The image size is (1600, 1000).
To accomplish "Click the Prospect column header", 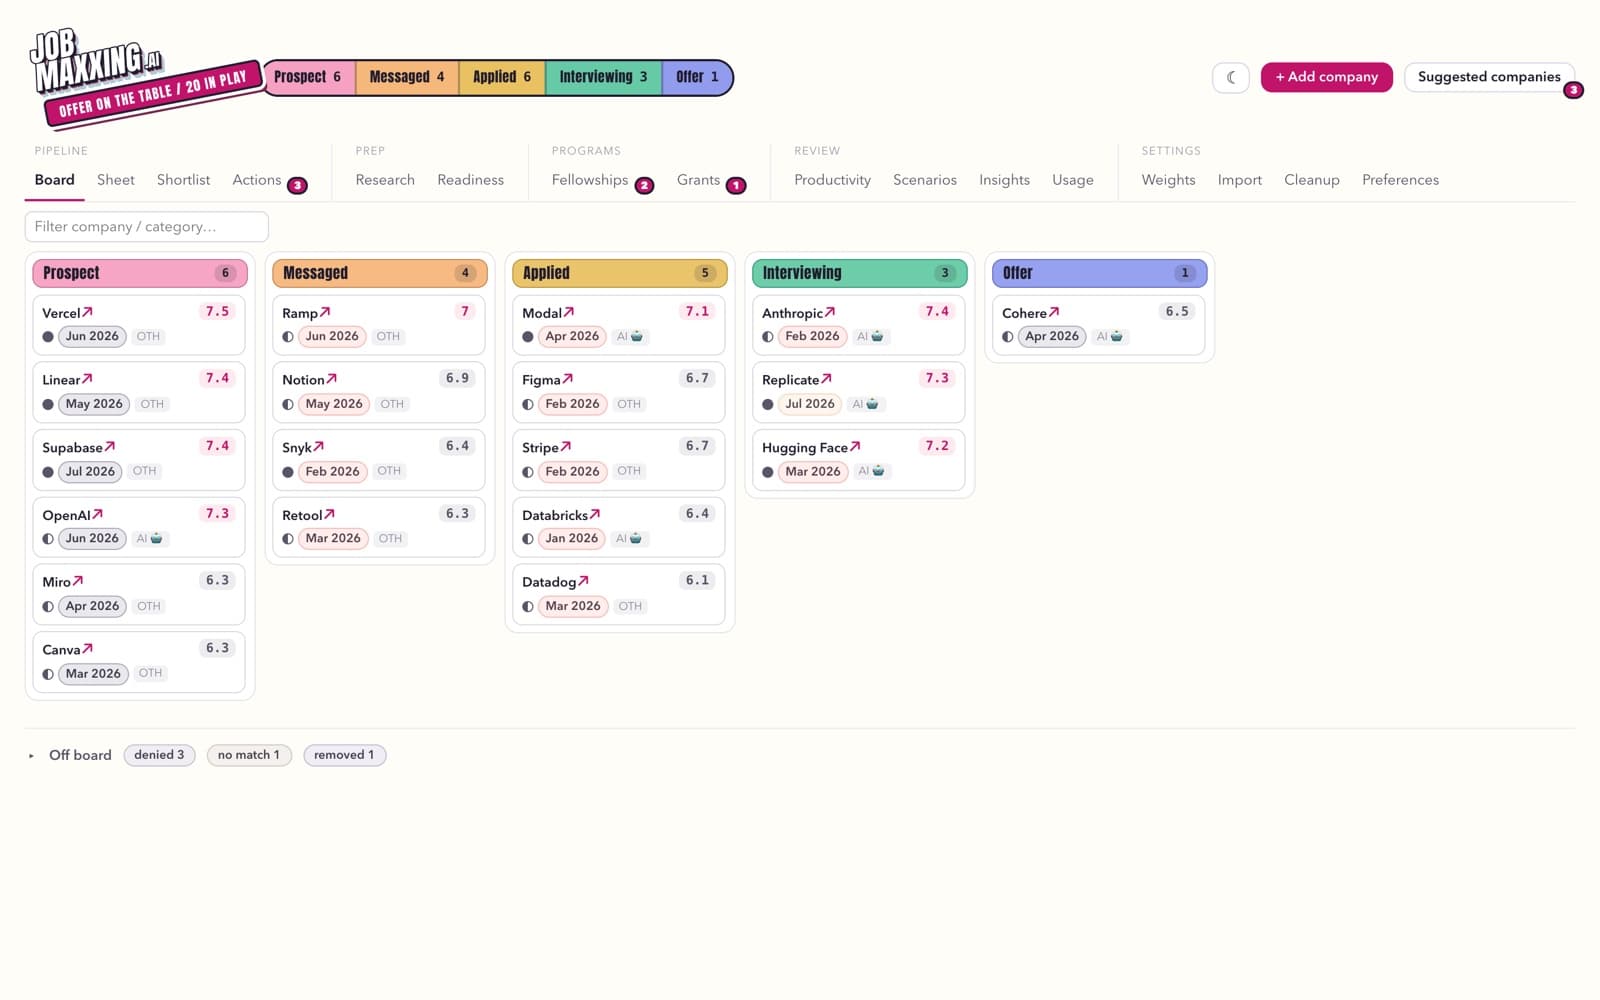I will (140, 273).
